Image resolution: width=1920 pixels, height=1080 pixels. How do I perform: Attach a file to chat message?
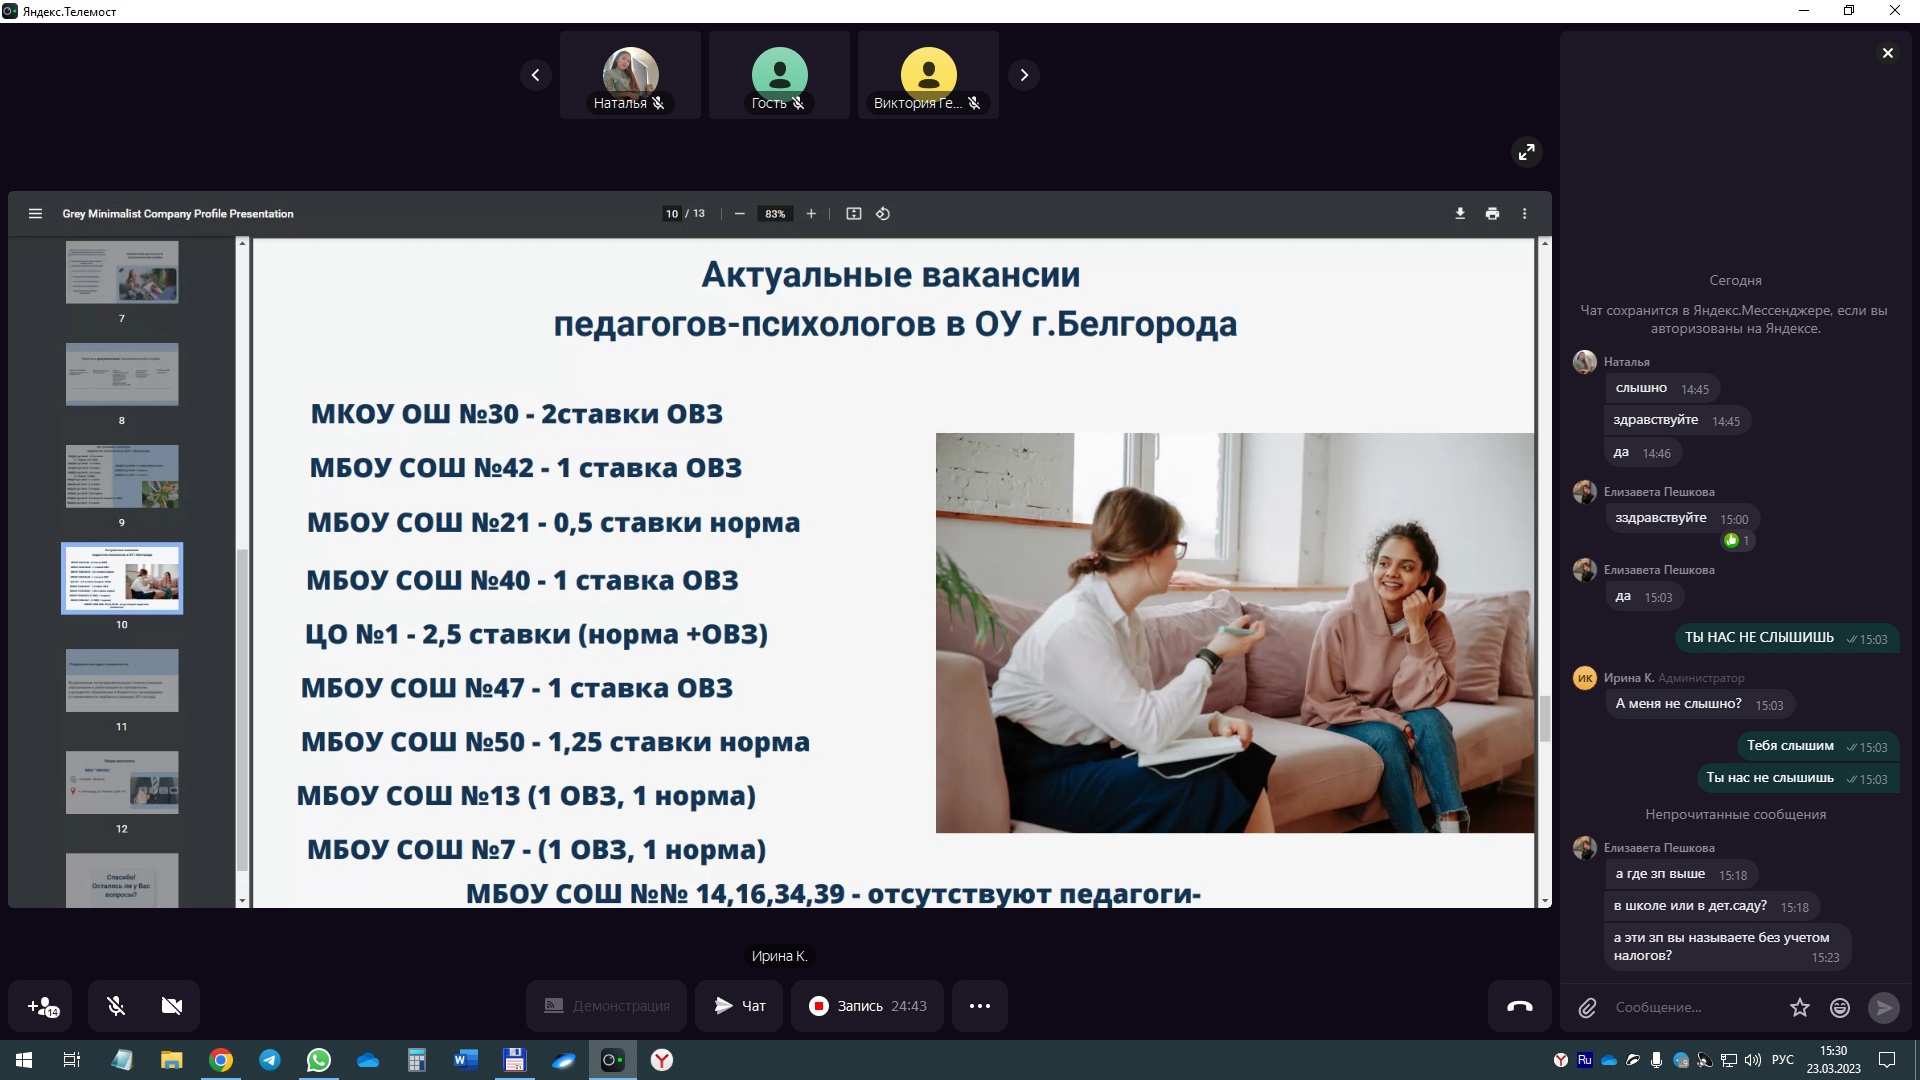[1587, 1007]
